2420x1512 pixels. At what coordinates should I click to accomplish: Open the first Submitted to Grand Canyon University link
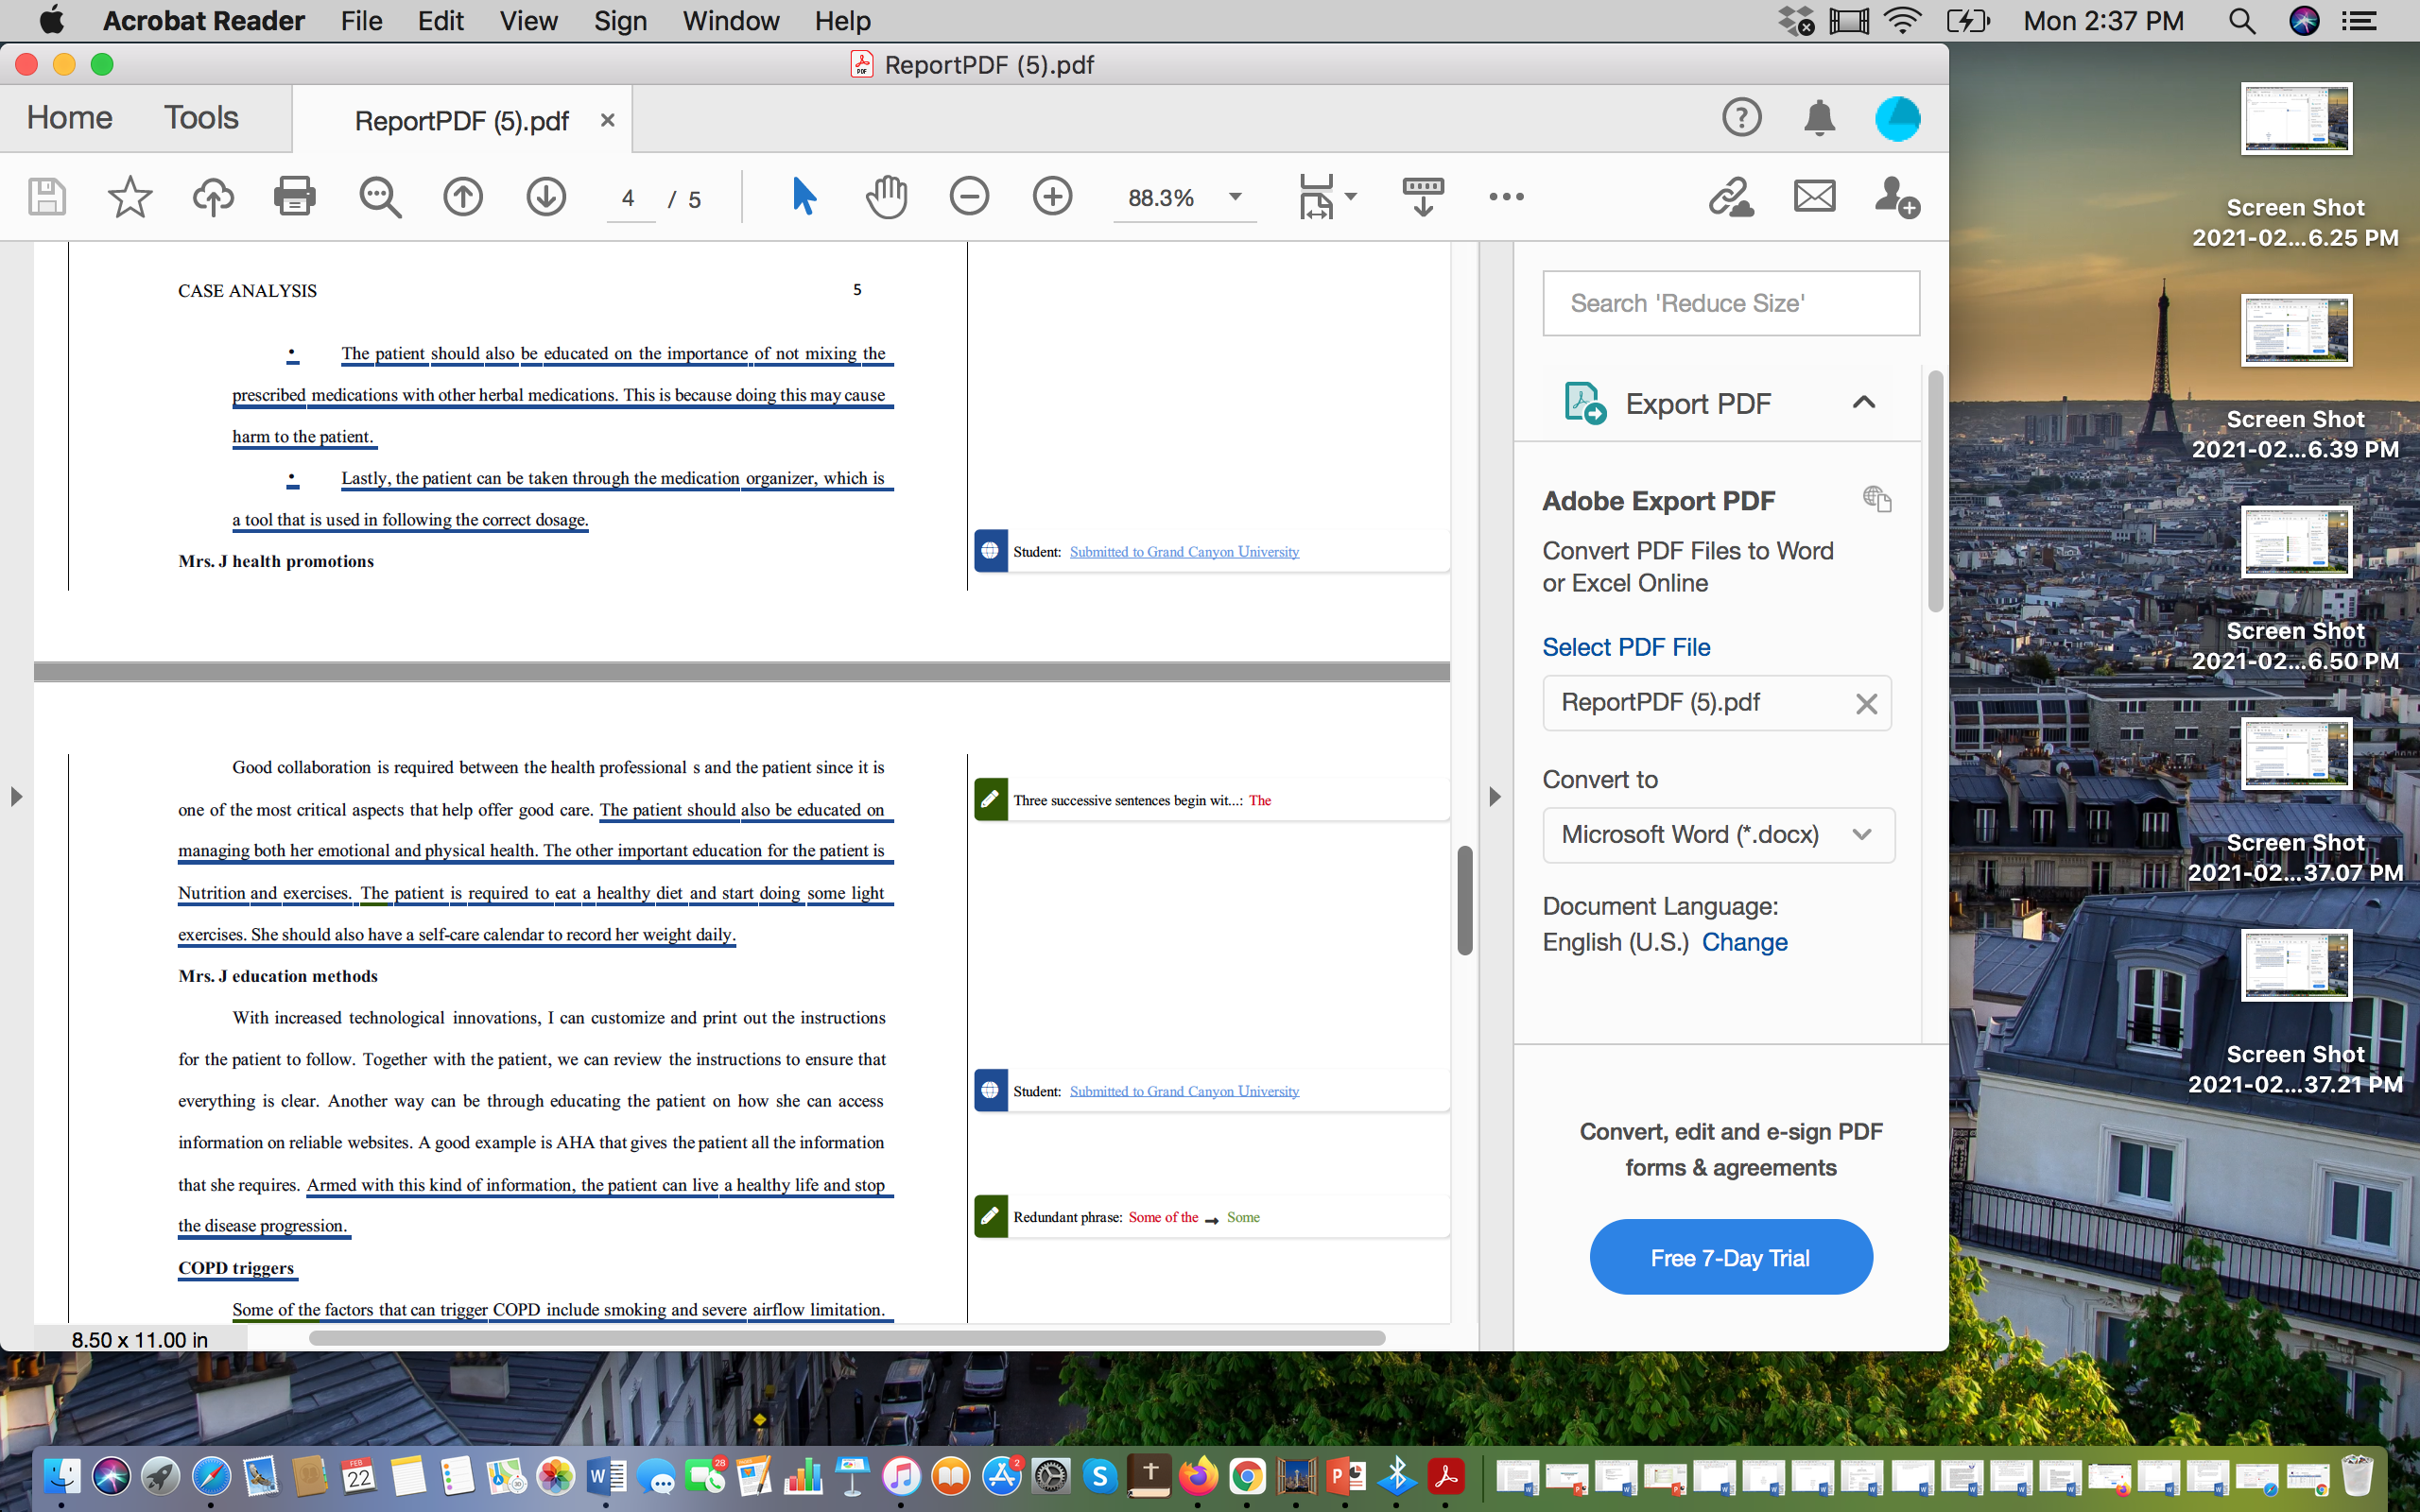coord(1184,552)
